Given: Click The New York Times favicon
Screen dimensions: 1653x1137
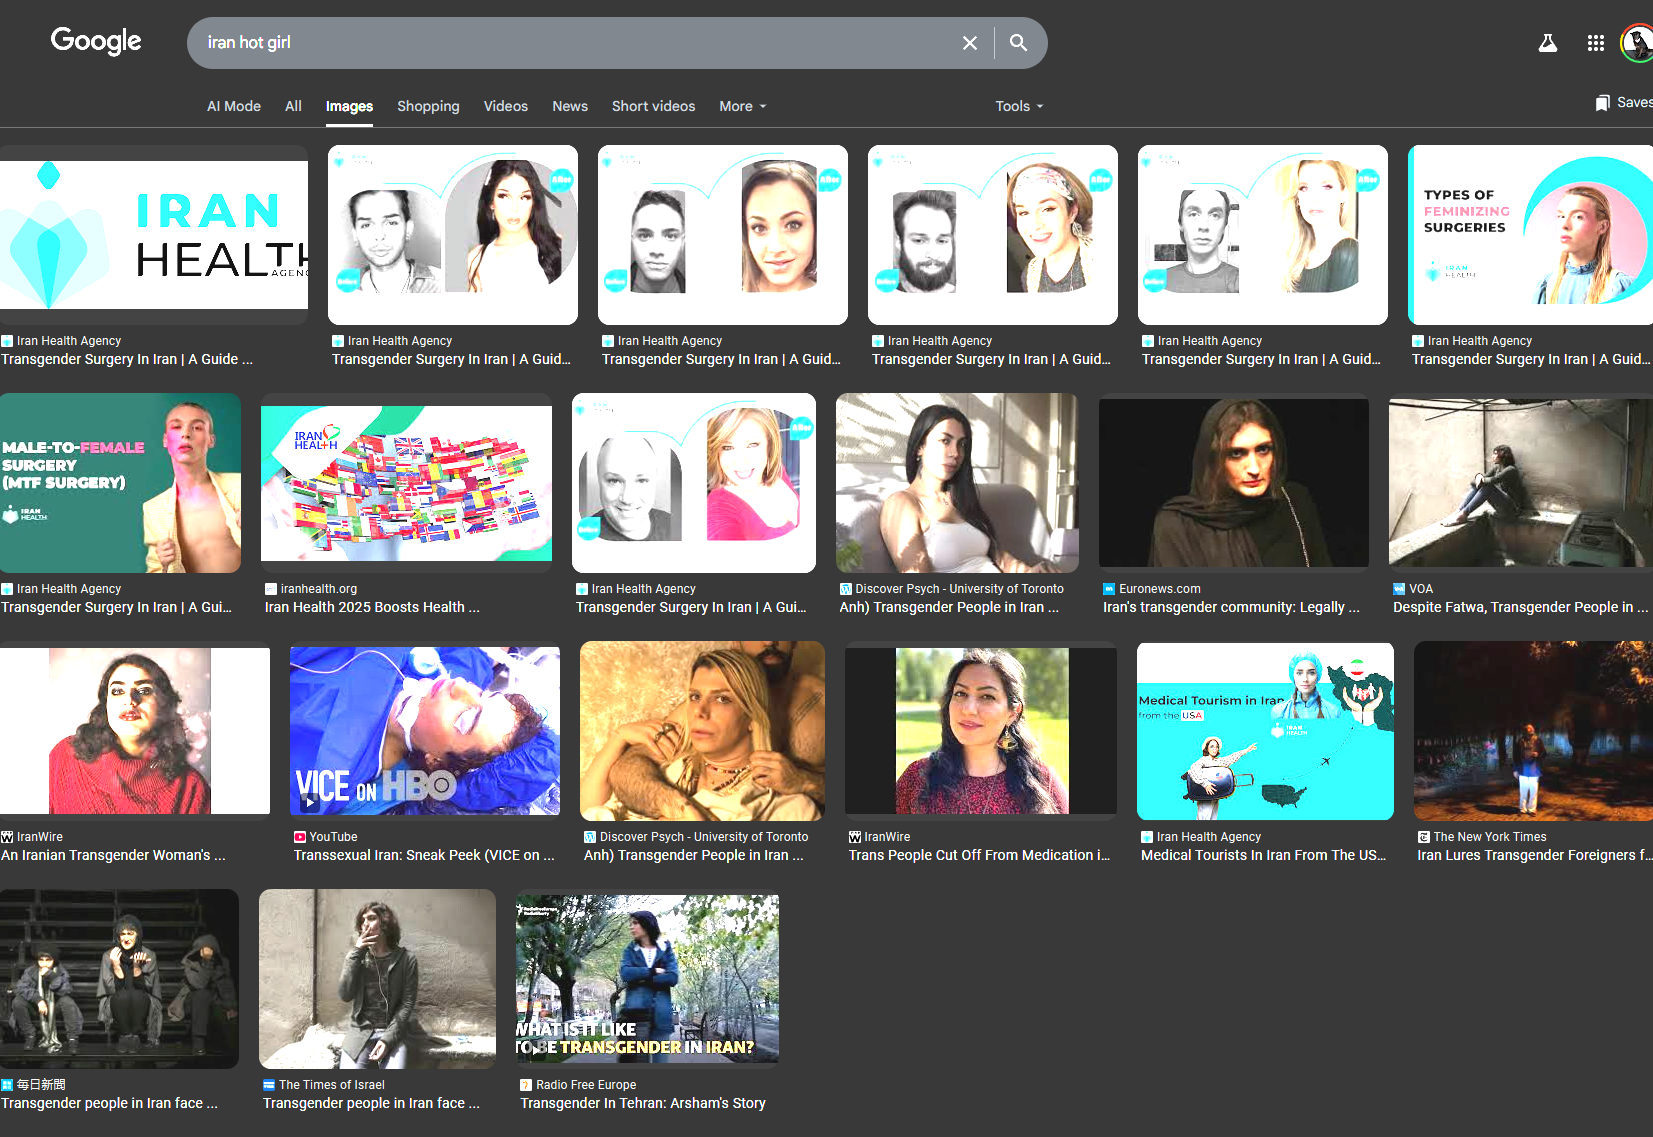Looking at the screenshot, I should 1424,837.
